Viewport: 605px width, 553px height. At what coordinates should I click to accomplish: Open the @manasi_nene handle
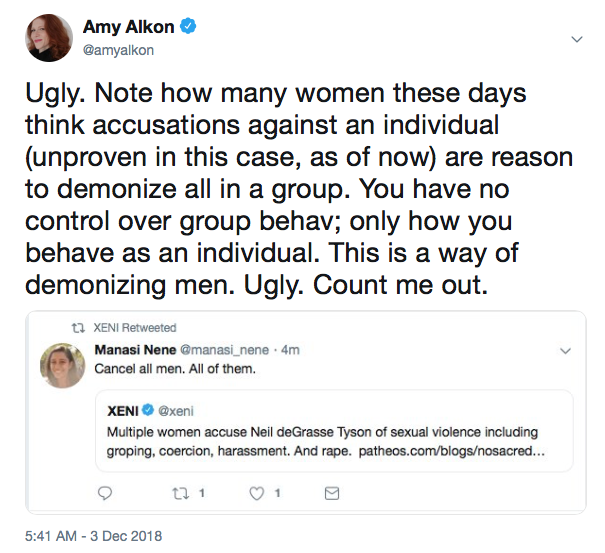pyautogui.click(x=226, y=350)
